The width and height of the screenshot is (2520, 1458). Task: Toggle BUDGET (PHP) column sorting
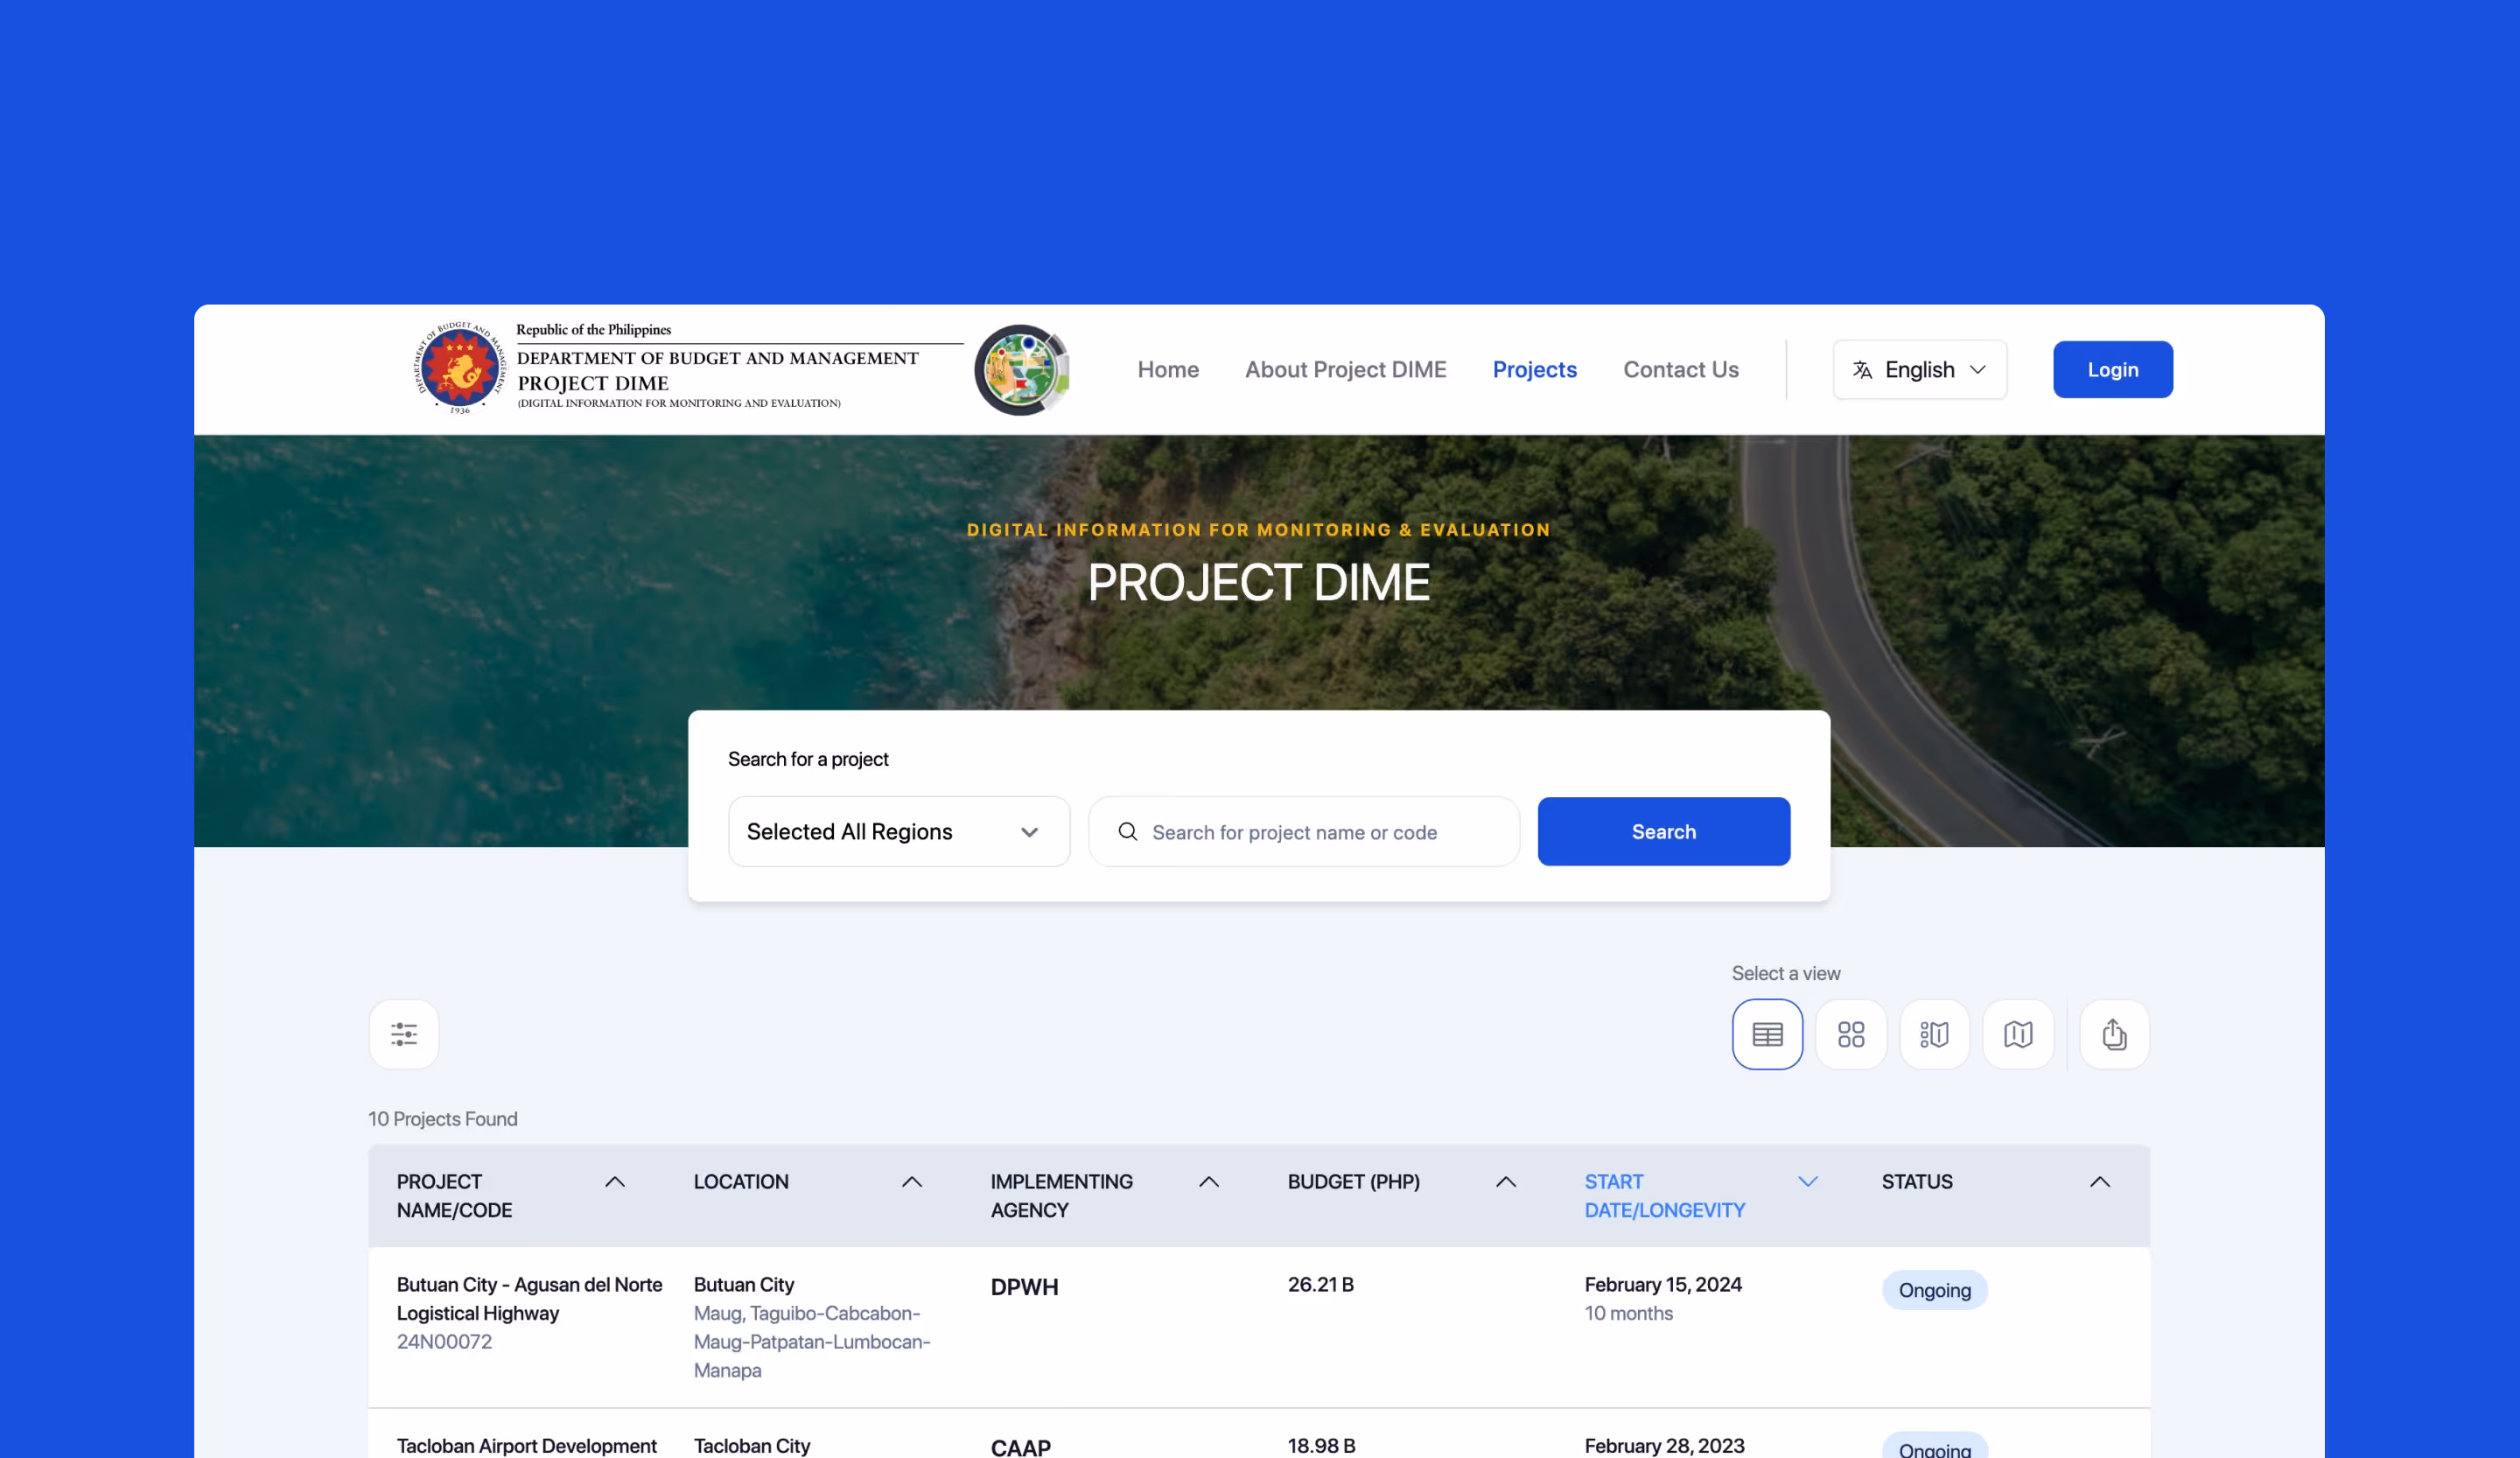coord(1506,1181)
